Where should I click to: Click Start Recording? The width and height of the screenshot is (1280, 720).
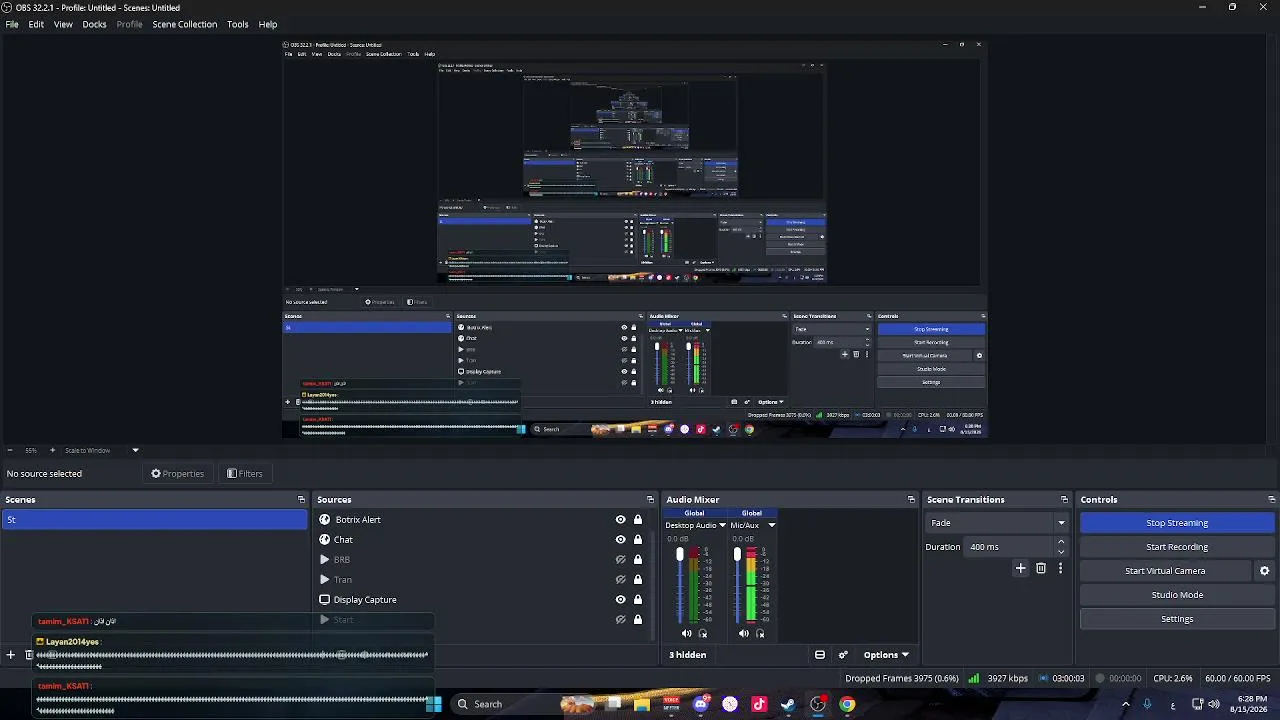click(1177, 547)
